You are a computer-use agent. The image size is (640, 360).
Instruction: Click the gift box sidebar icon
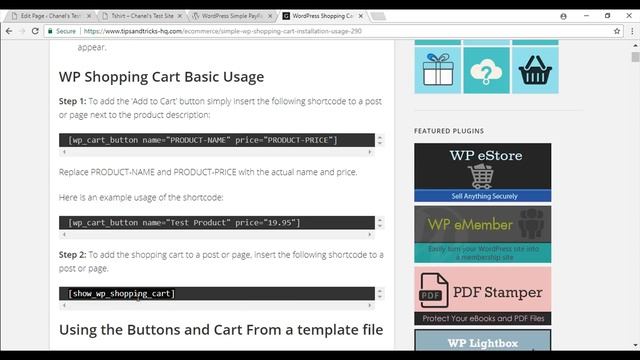(438, 70)
